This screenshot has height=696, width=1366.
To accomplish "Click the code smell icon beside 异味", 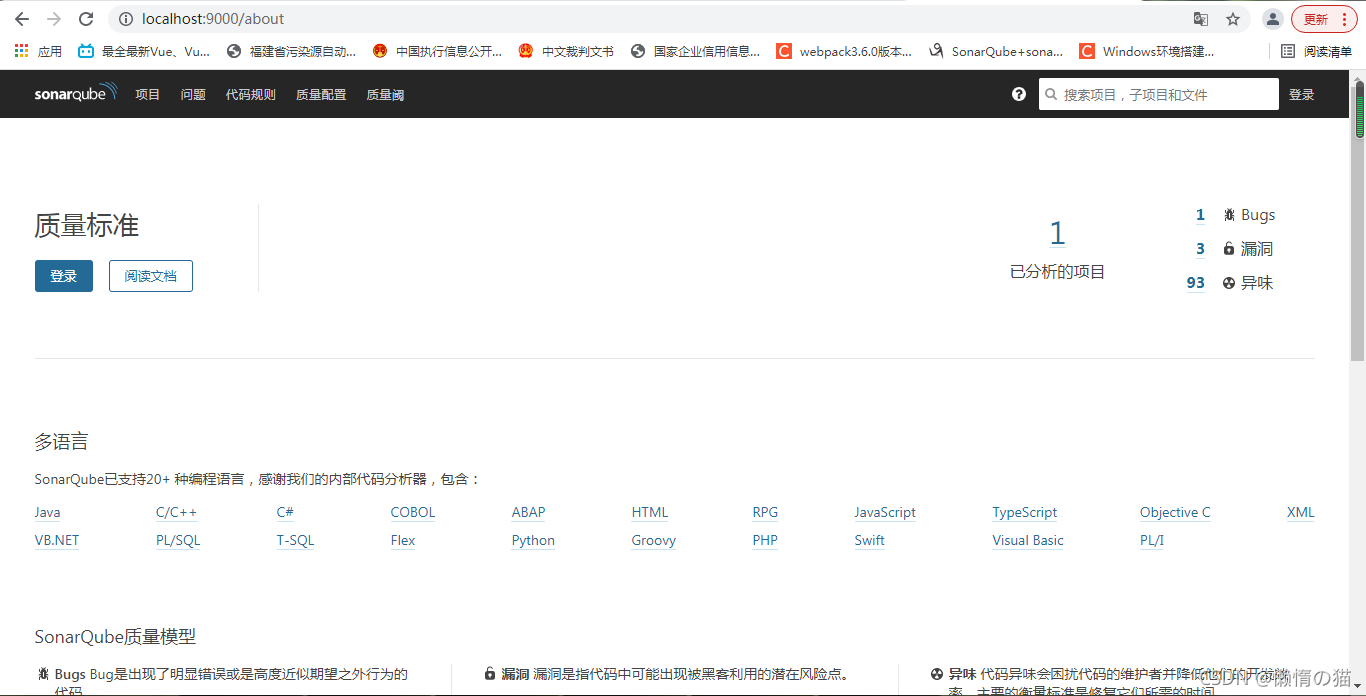I will pos(1229,283).
